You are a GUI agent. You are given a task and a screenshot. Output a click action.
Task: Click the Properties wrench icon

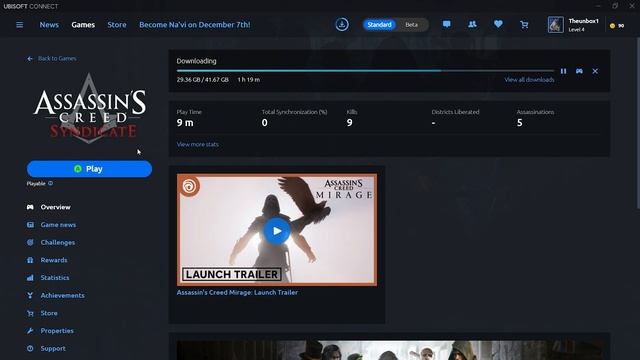[30, 331]
